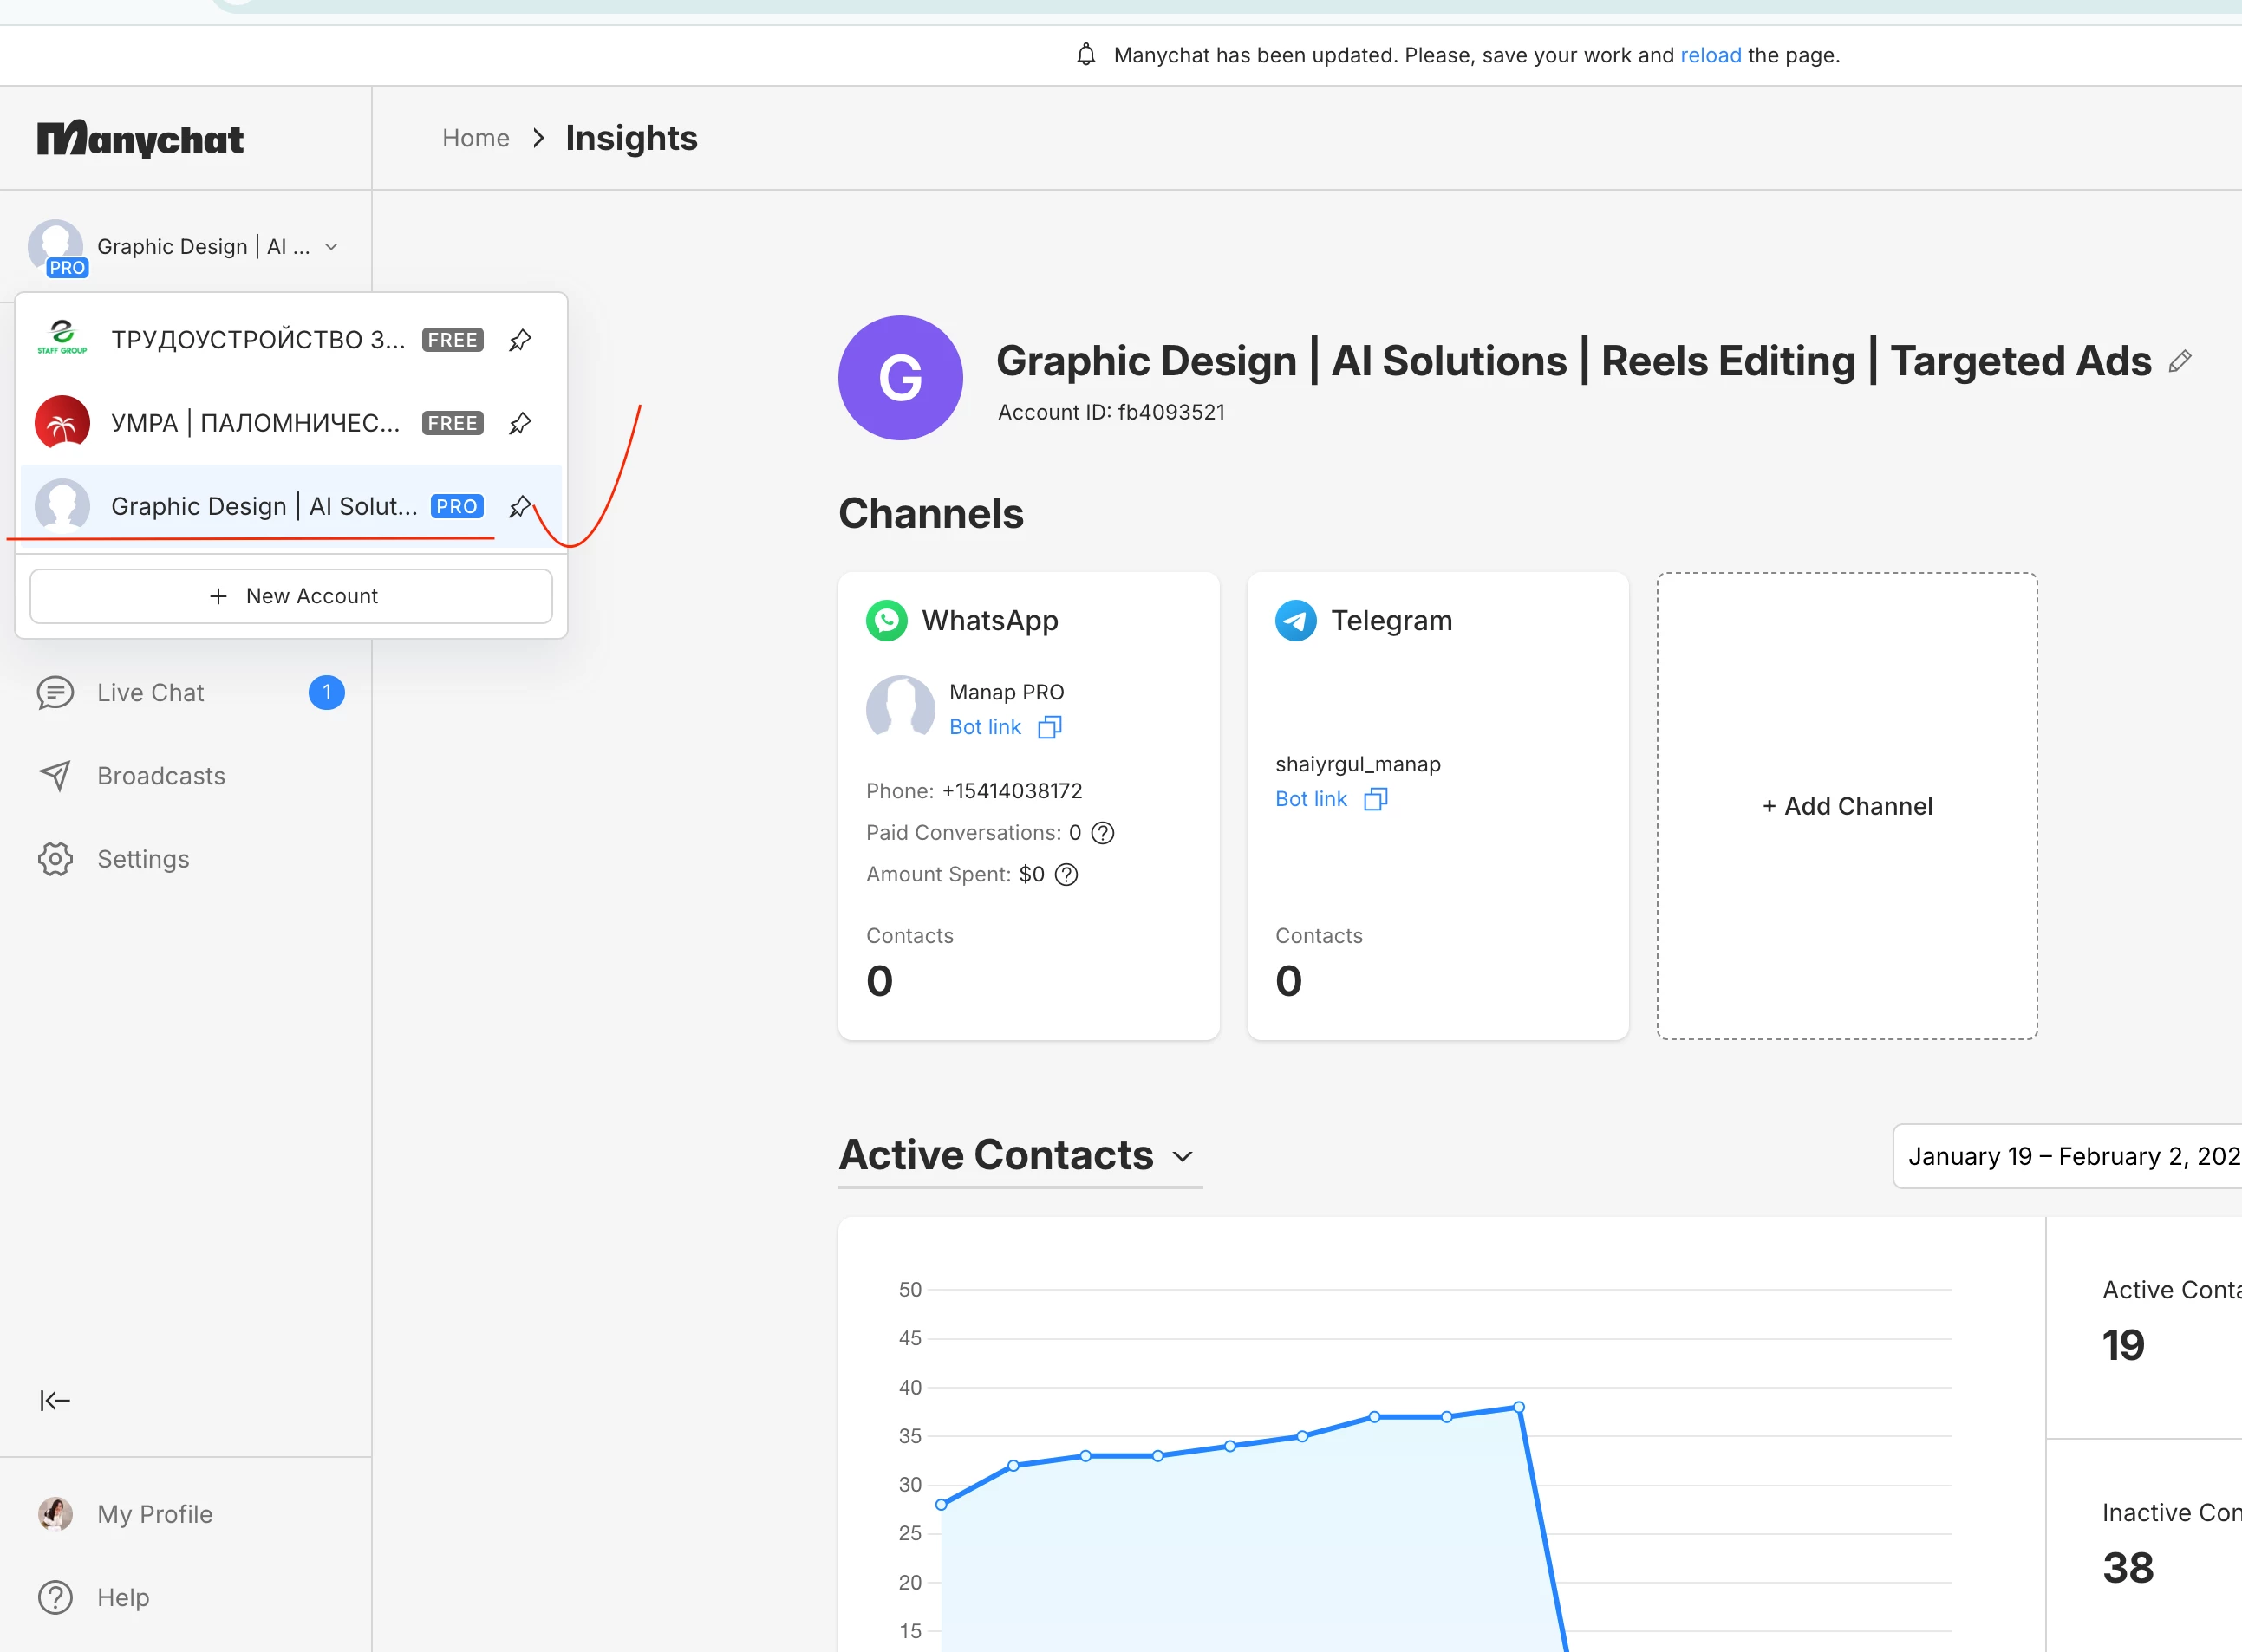Click the Manychat logo

click(140, 138)
